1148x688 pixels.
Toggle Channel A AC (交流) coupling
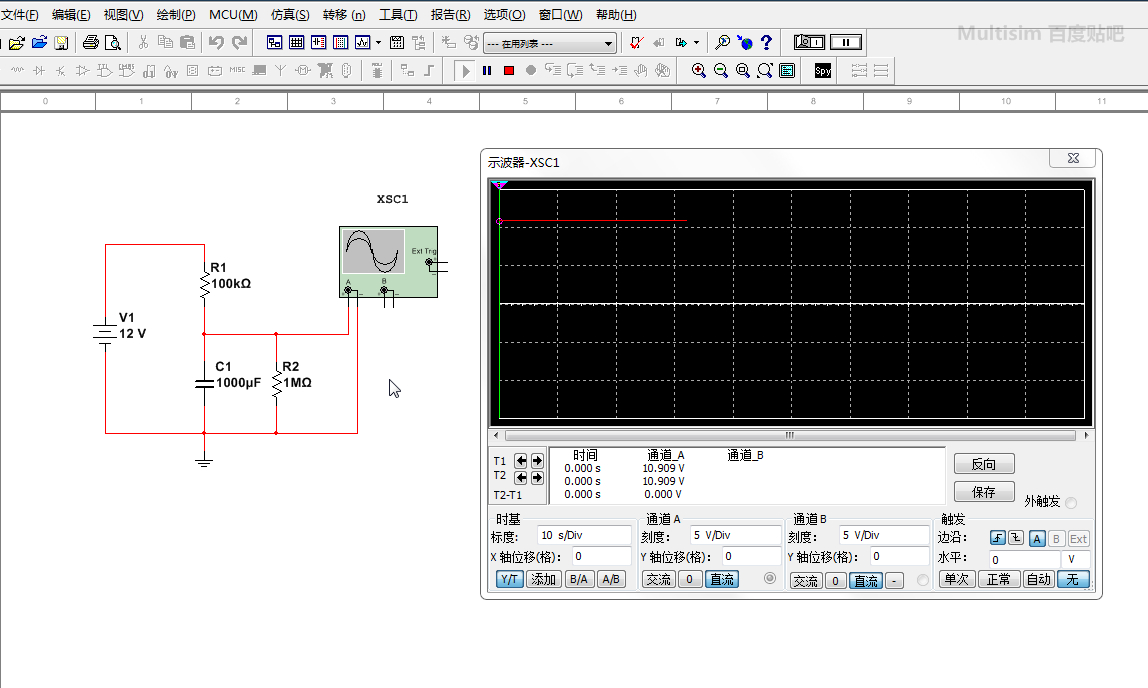658,580
